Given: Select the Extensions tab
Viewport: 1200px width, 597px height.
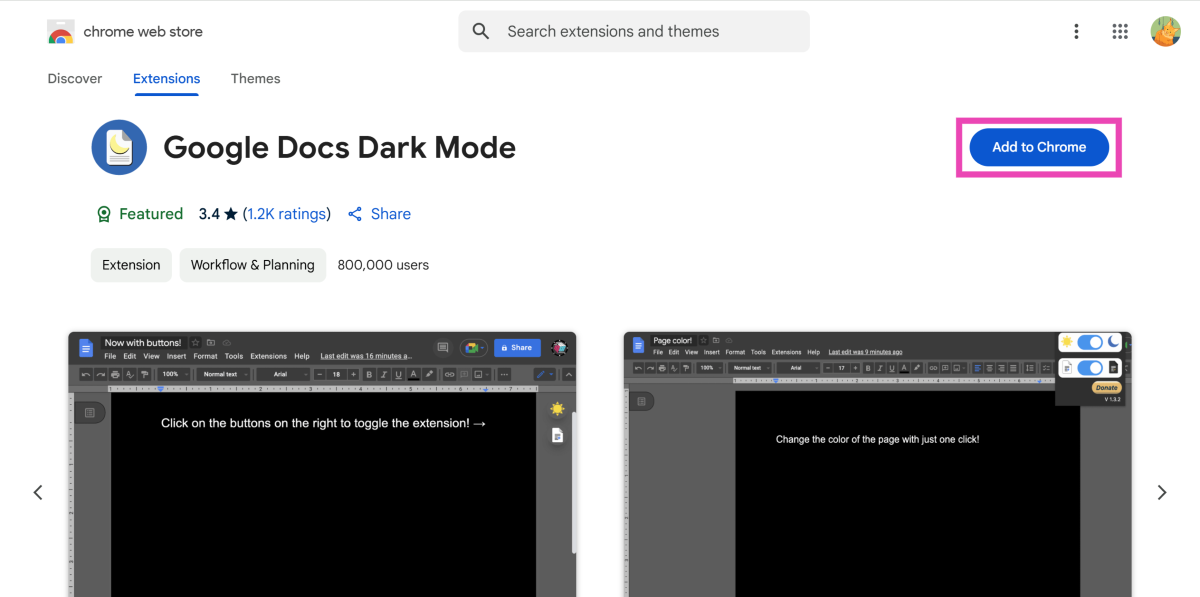Looking at the screenshot, I should click(166, 78).
